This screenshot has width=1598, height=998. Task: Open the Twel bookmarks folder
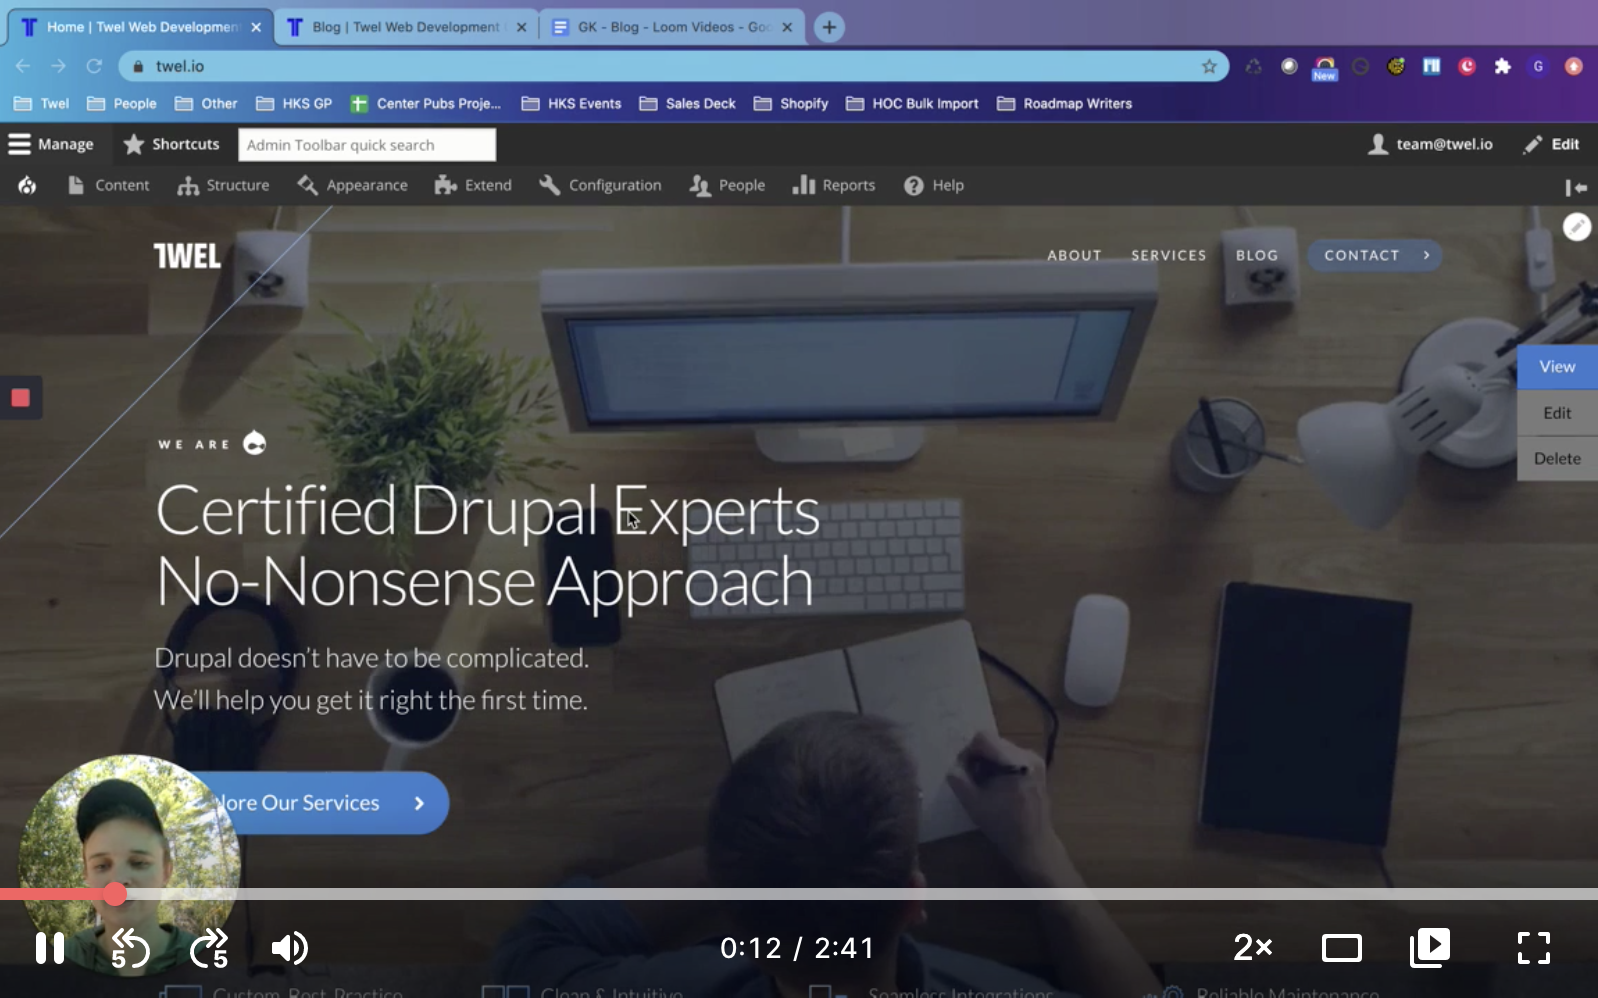click(x=41, y=103)
